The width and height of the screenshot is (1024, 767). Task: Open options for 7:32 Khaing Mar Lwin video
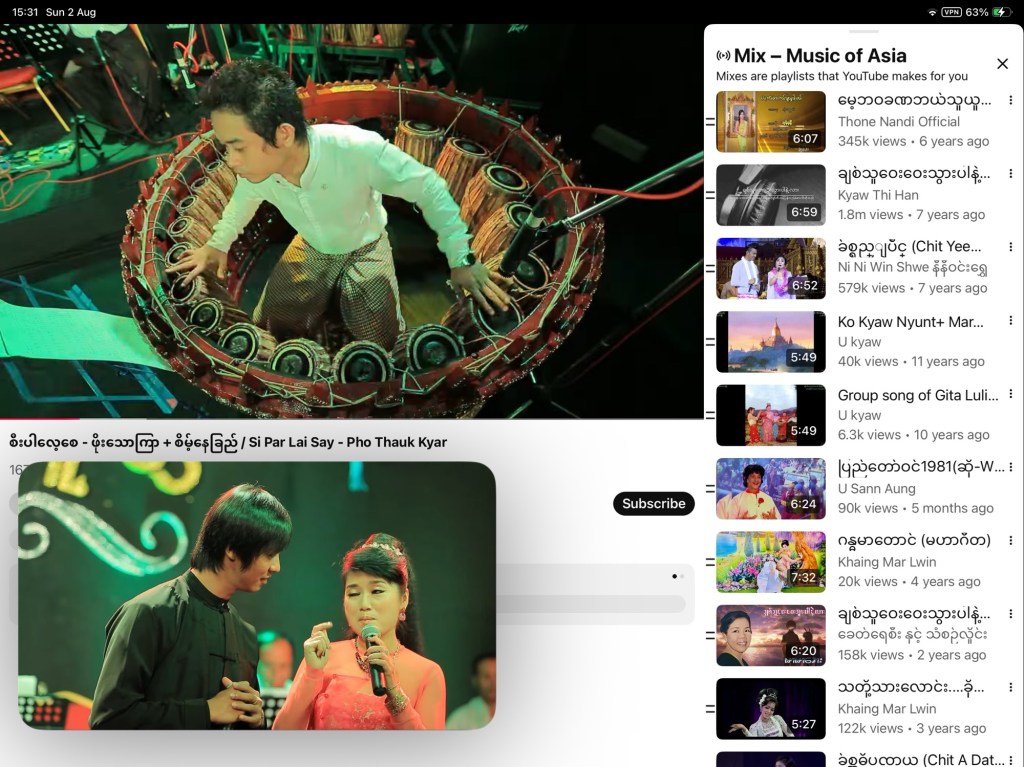(x=1010, y=540)
